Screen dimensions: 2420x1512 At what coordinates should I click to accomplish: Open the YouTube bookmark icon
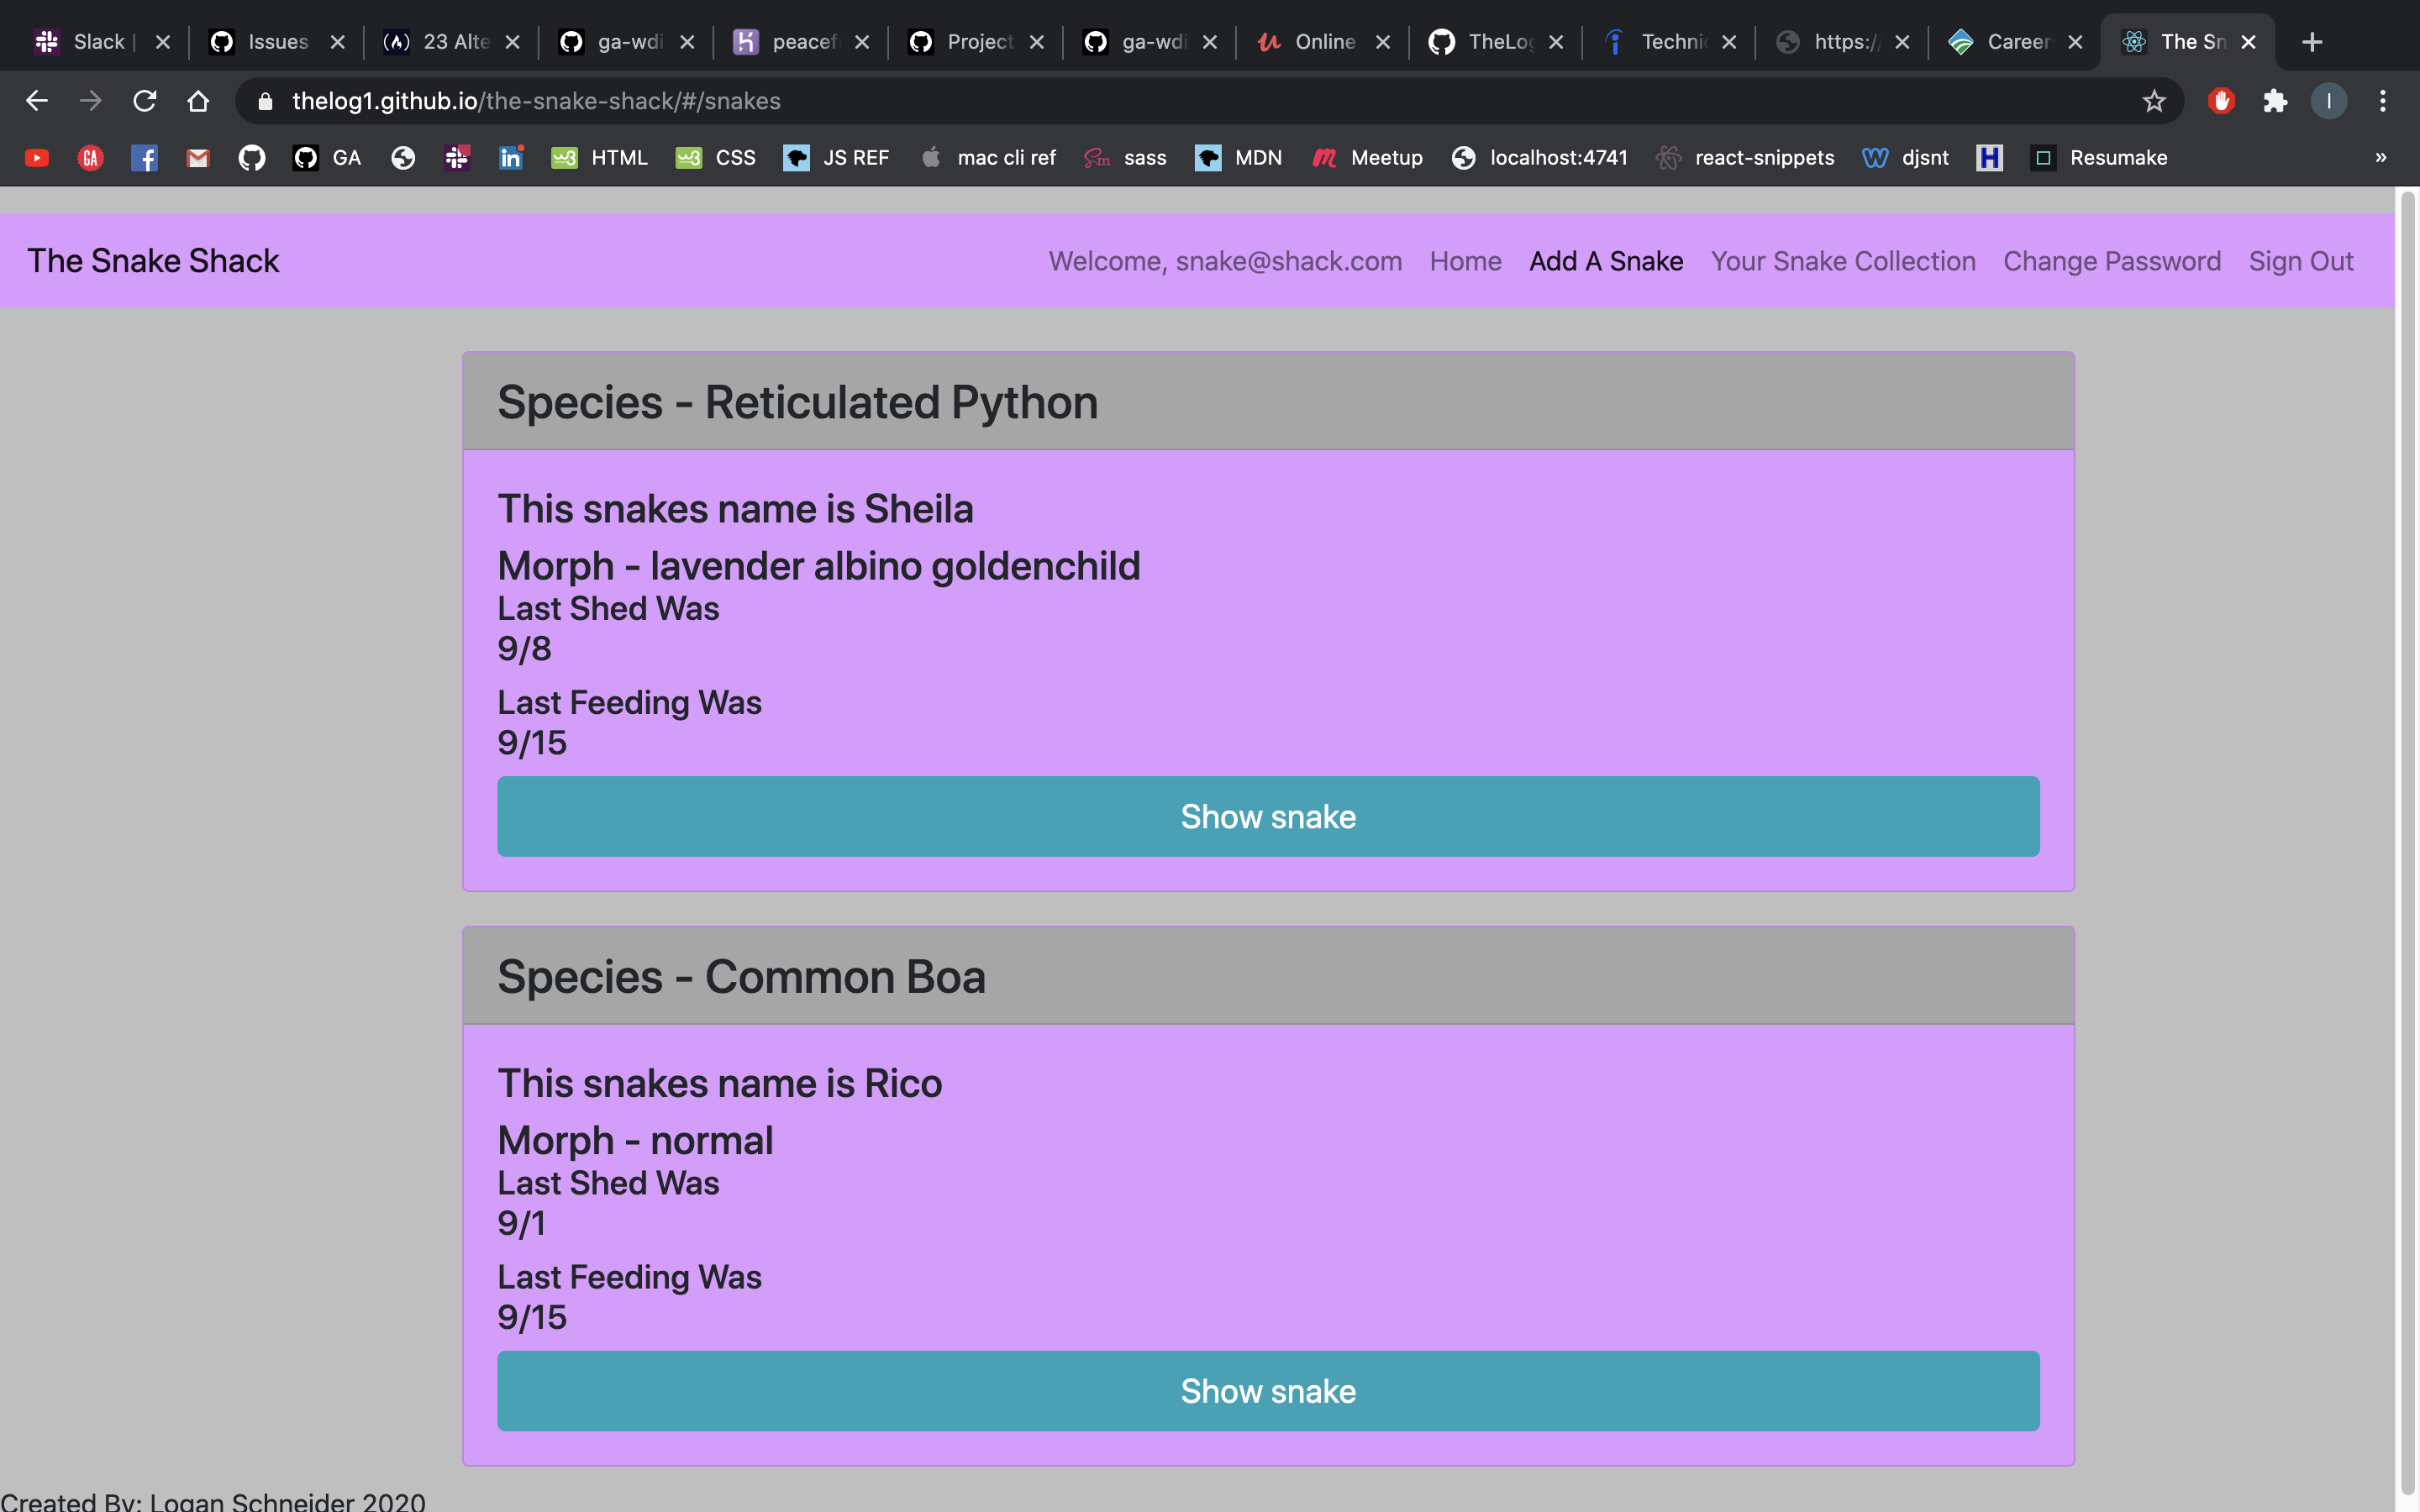(x=37, y=158)
